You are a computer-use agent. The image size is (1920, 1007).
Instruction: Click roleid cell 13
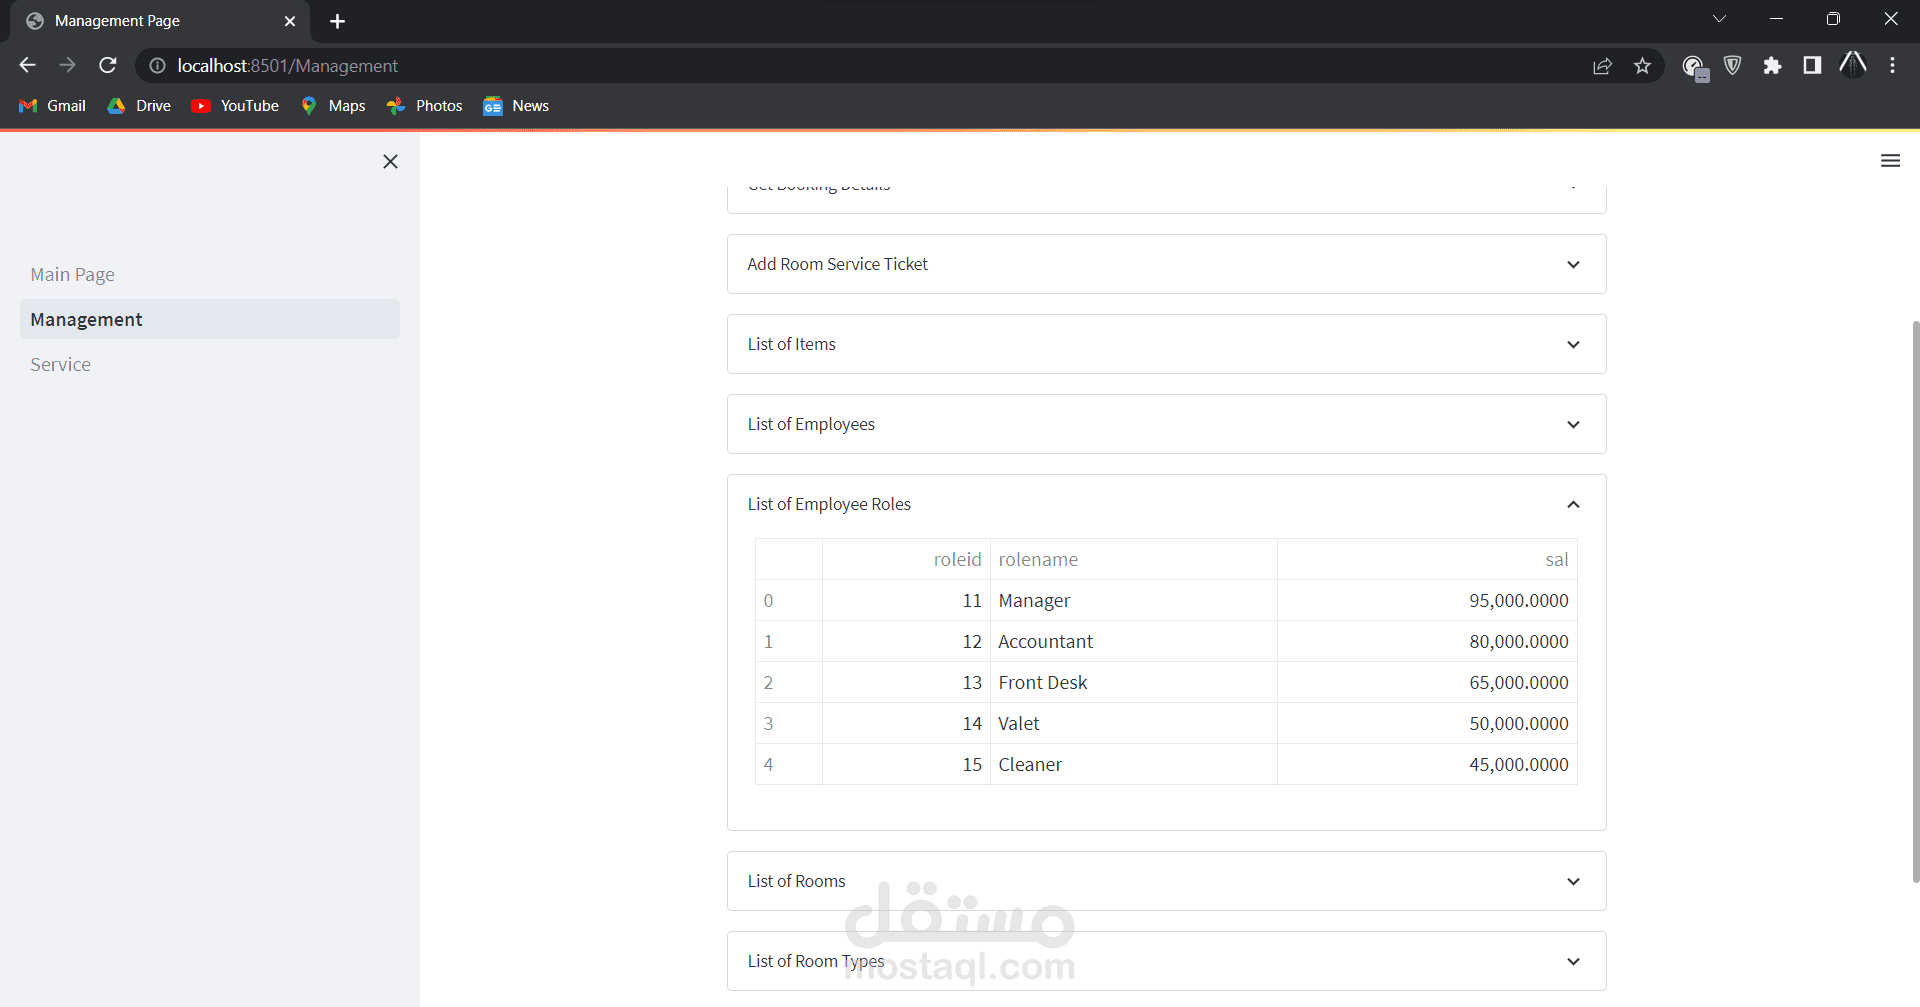pos(906,683)
